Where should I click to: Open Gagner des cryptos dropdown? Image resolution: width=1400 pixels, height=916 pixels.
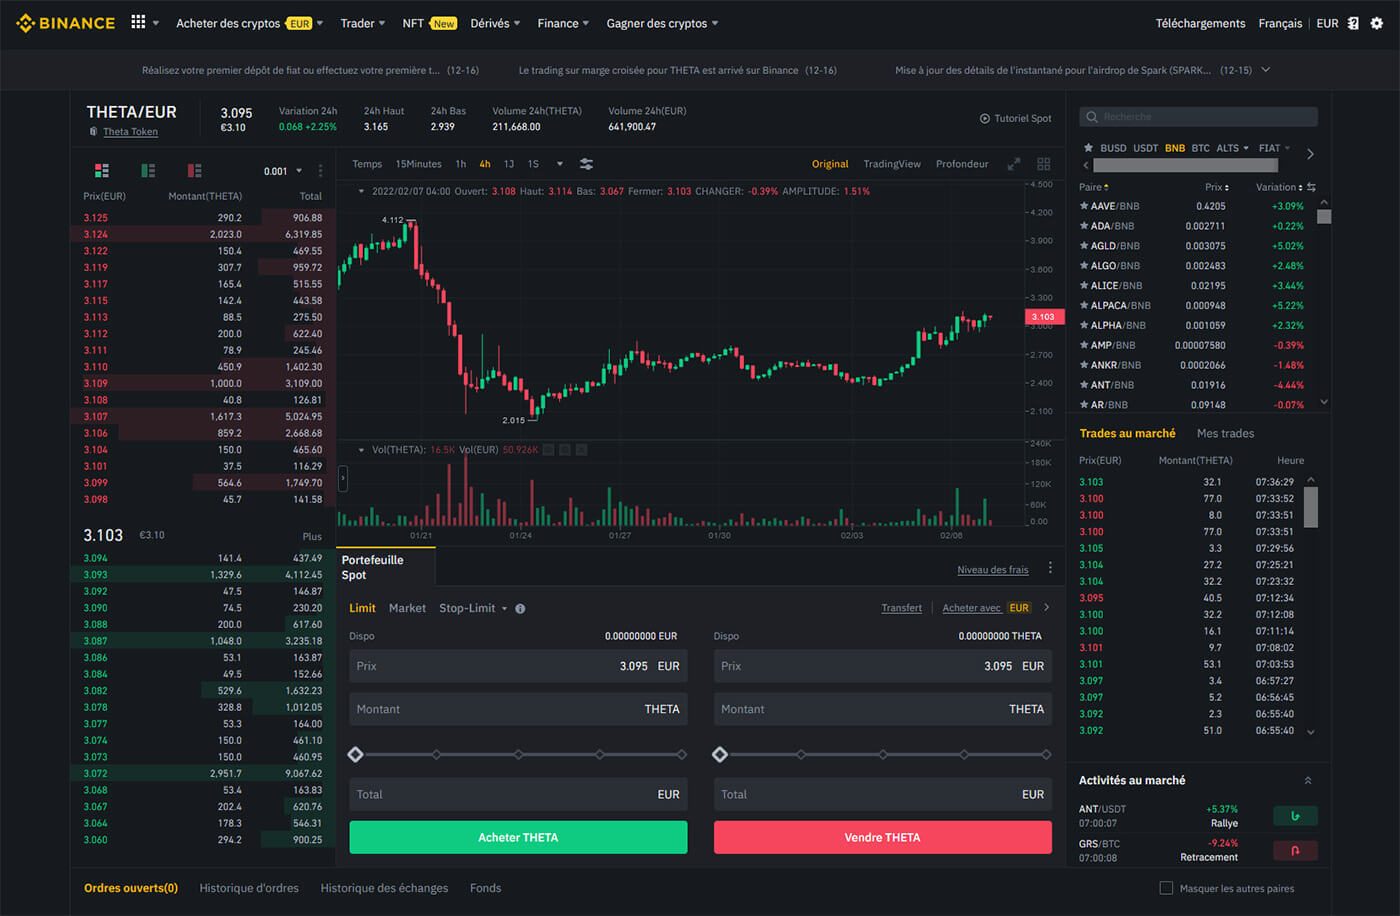pos(662,23)
